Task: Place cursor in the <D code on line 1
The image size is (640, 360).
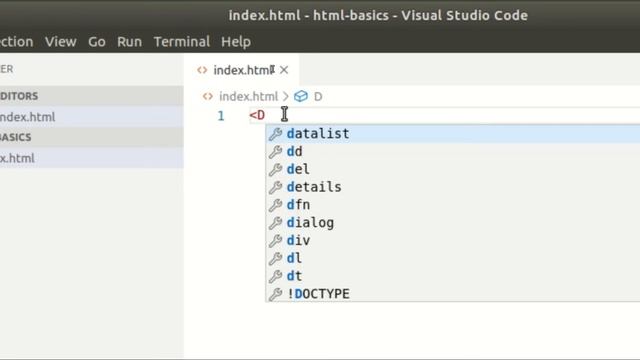Action: [257, 116]
